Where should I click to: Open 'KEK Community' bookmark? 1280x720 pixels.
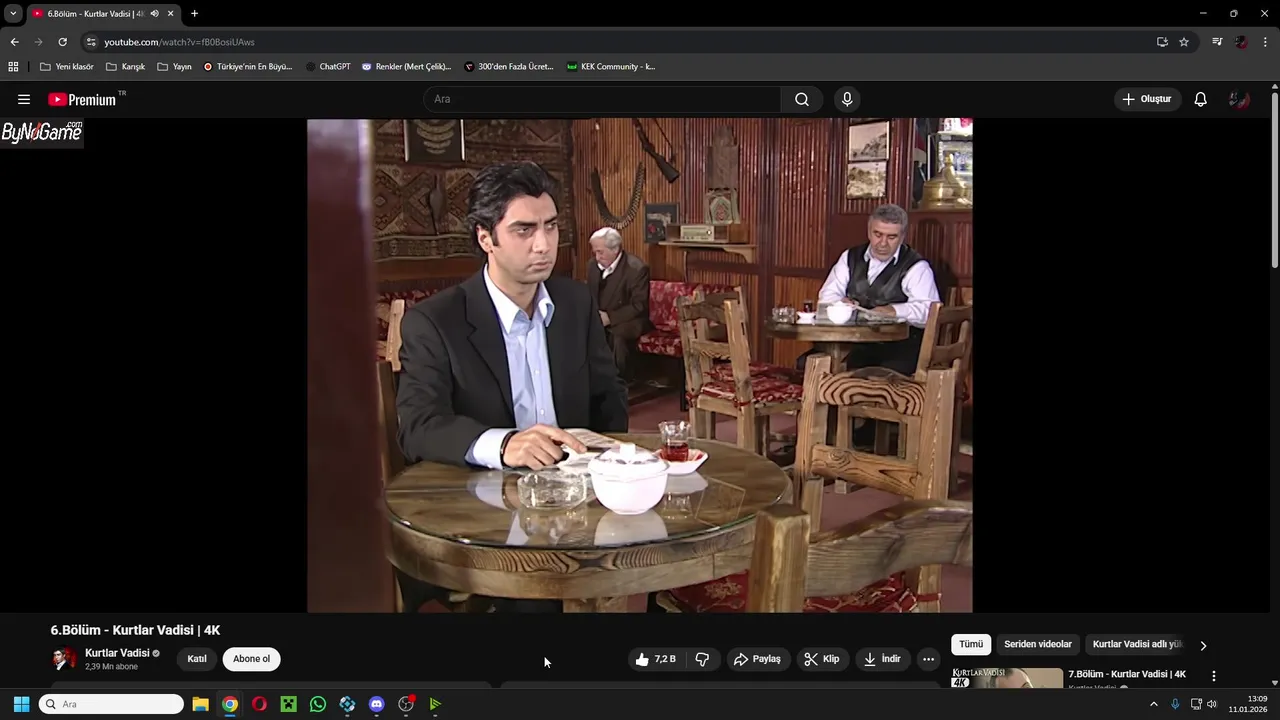pos(611,67)
